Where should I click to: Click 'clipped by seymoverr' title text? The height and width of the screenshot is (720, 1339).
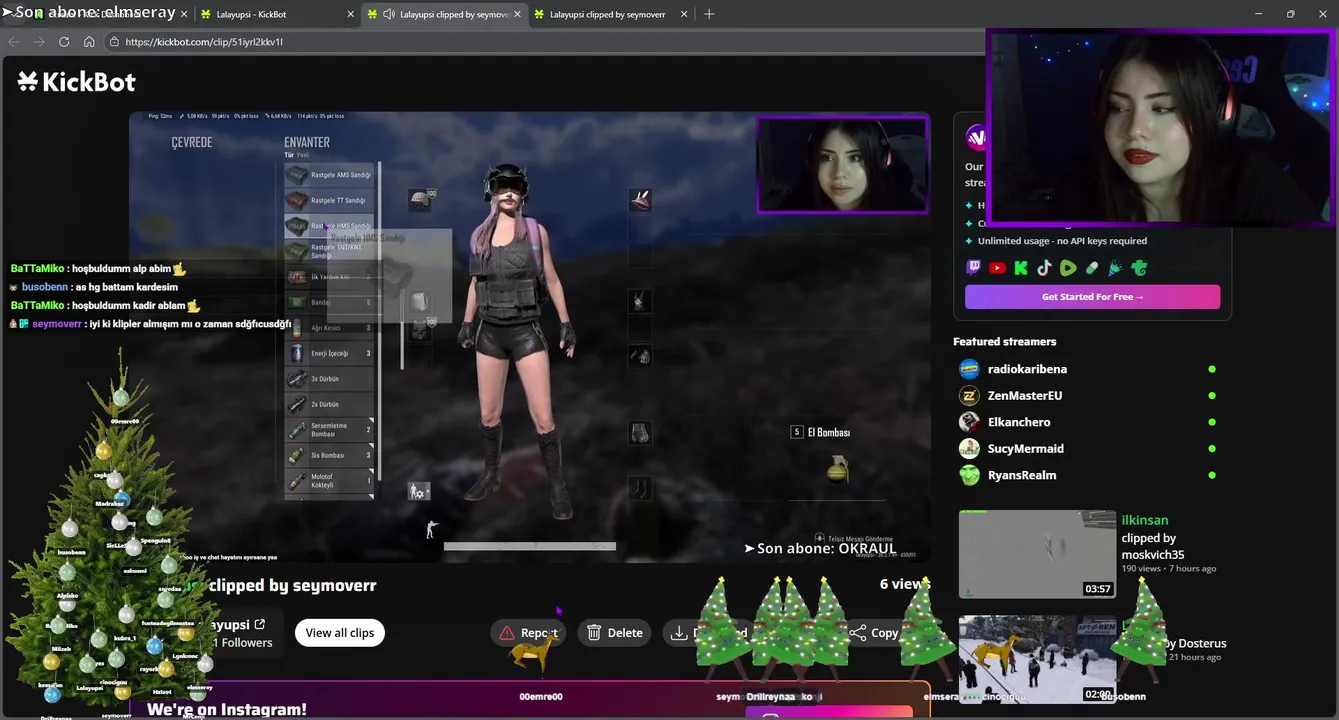[293, 586]
